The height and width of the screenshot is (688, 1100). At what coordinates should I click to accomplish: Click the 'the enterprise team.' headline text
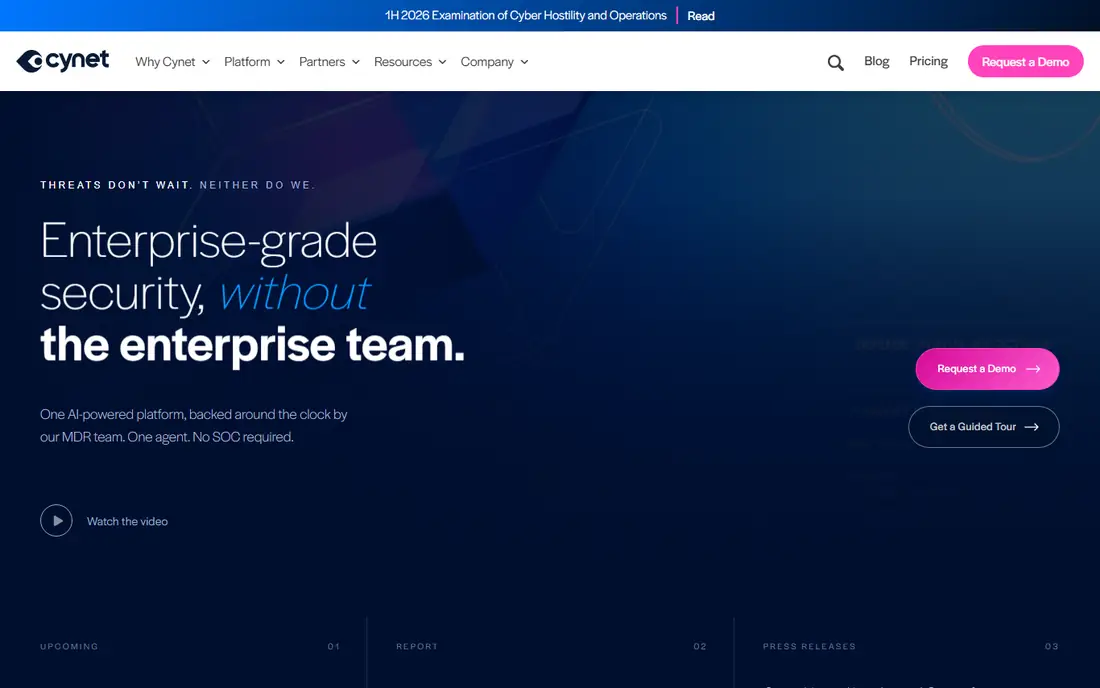pos(253,345)
